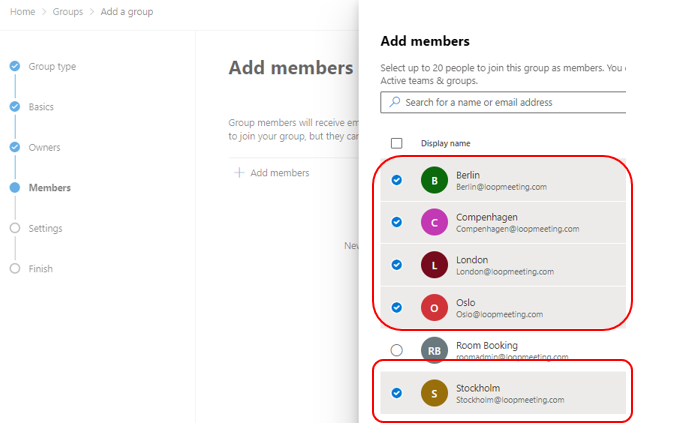The width and height of the screenshot is (674, 442).
Task: Toggle the select-all Display name checkbox
Action: pos(397,143)
